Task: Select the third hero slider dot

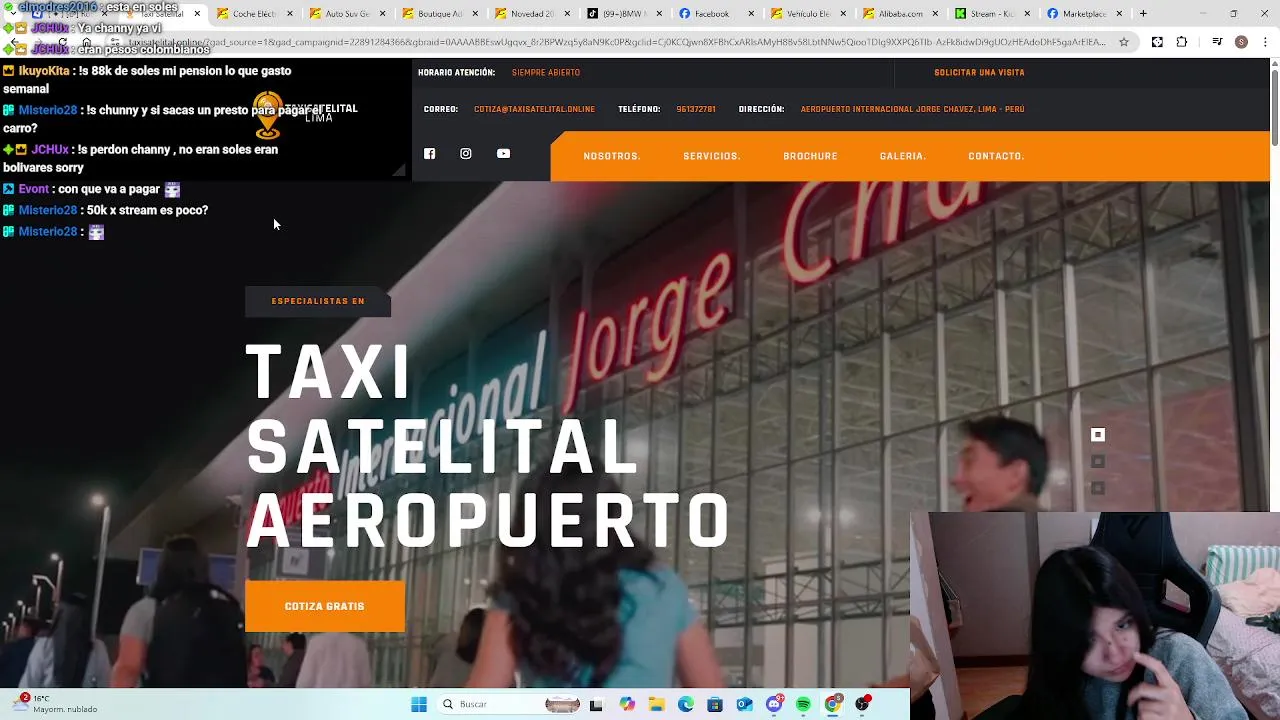Action: pyautogui.click(x=1098, y=488)
